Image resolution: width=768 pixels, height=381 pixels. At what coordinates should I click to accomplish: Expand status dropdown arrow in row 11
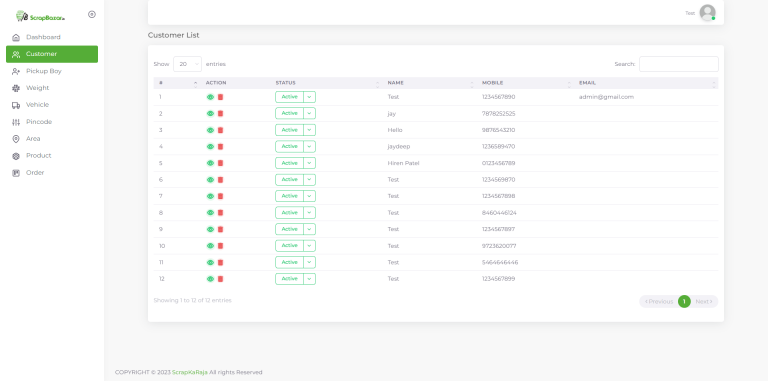[x=309, y=262]
